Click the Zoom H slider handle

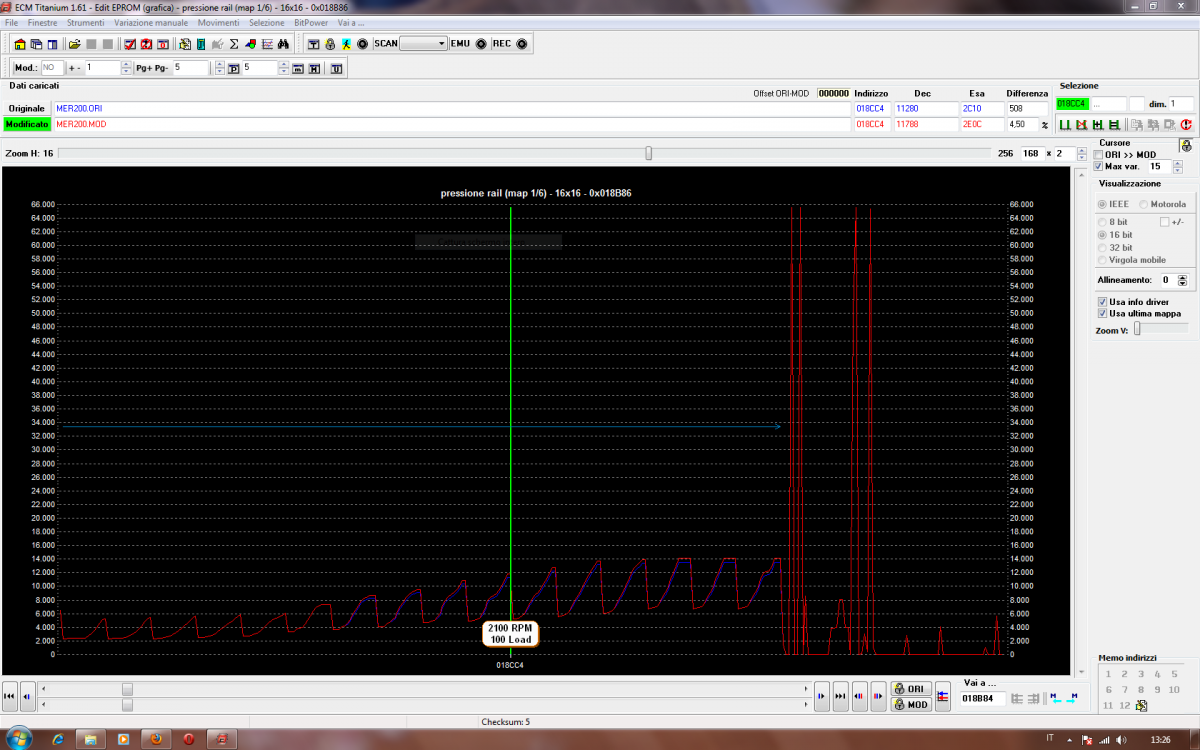click(x=649, y=153)
